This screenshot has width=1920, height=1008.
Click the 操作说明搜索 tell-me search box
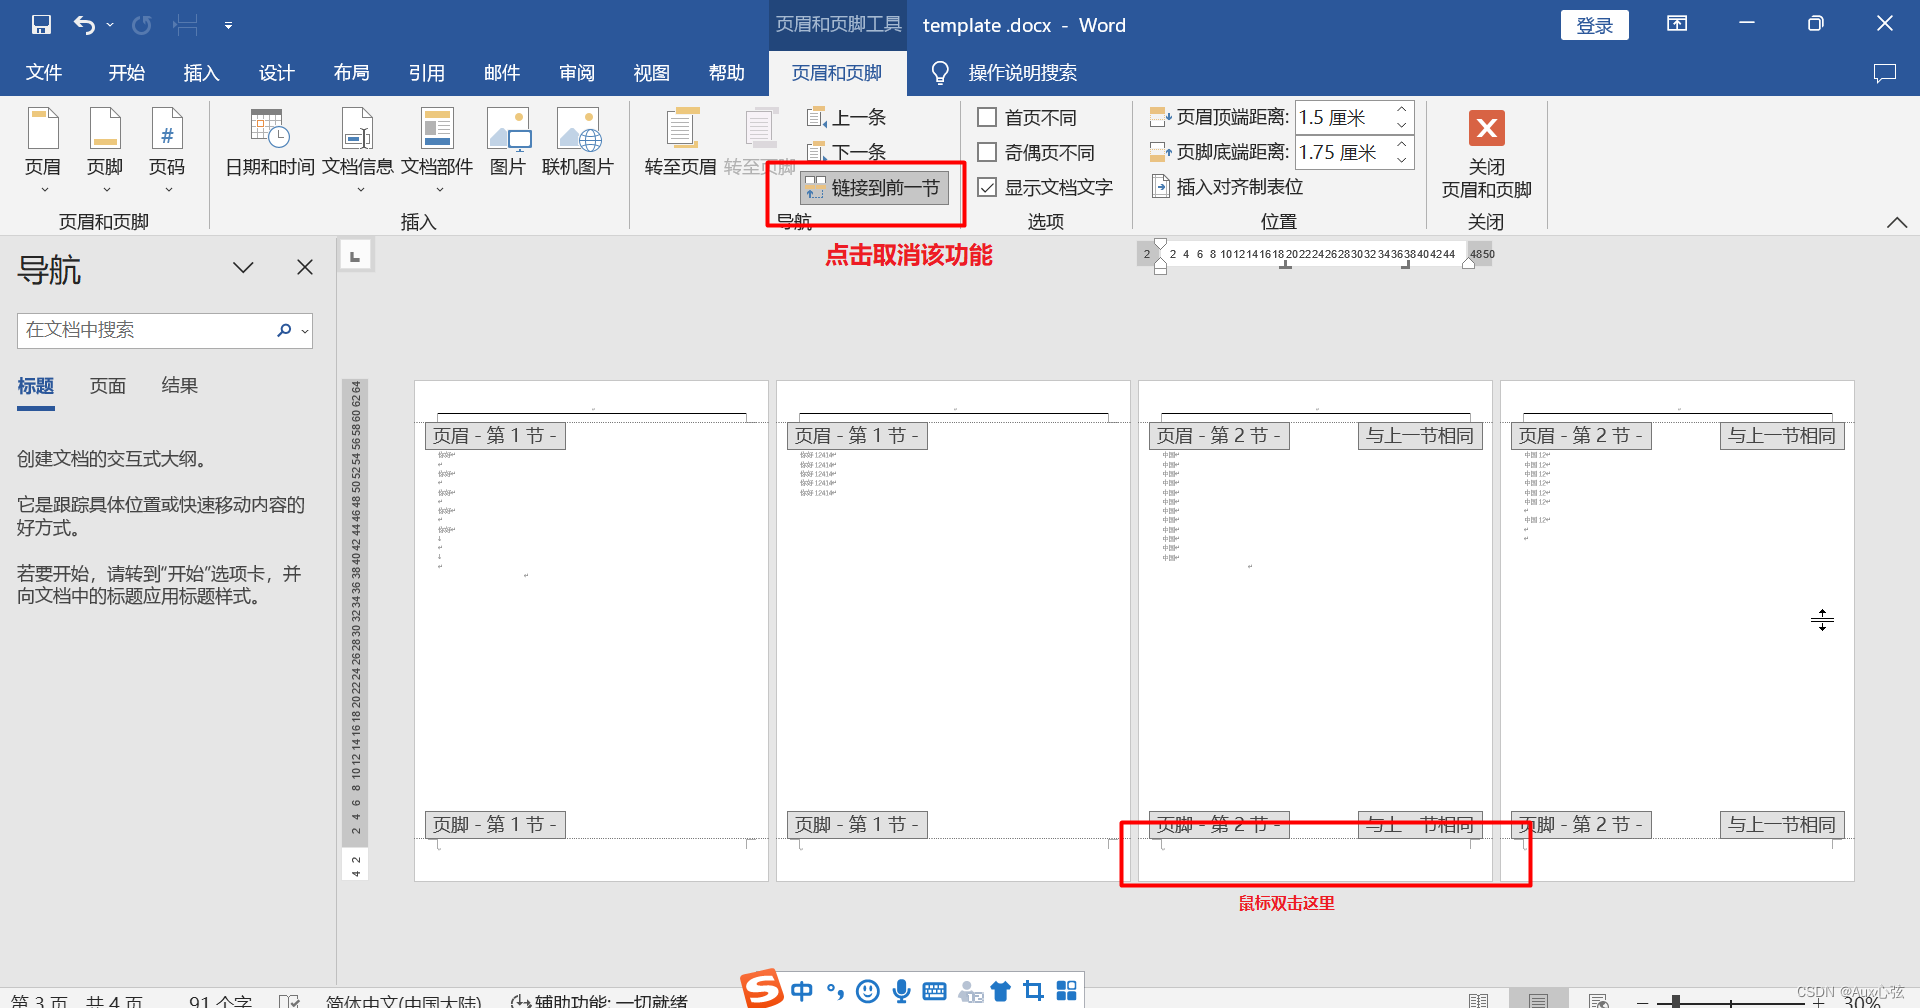pyautogui.click(x=1022, y=72)
